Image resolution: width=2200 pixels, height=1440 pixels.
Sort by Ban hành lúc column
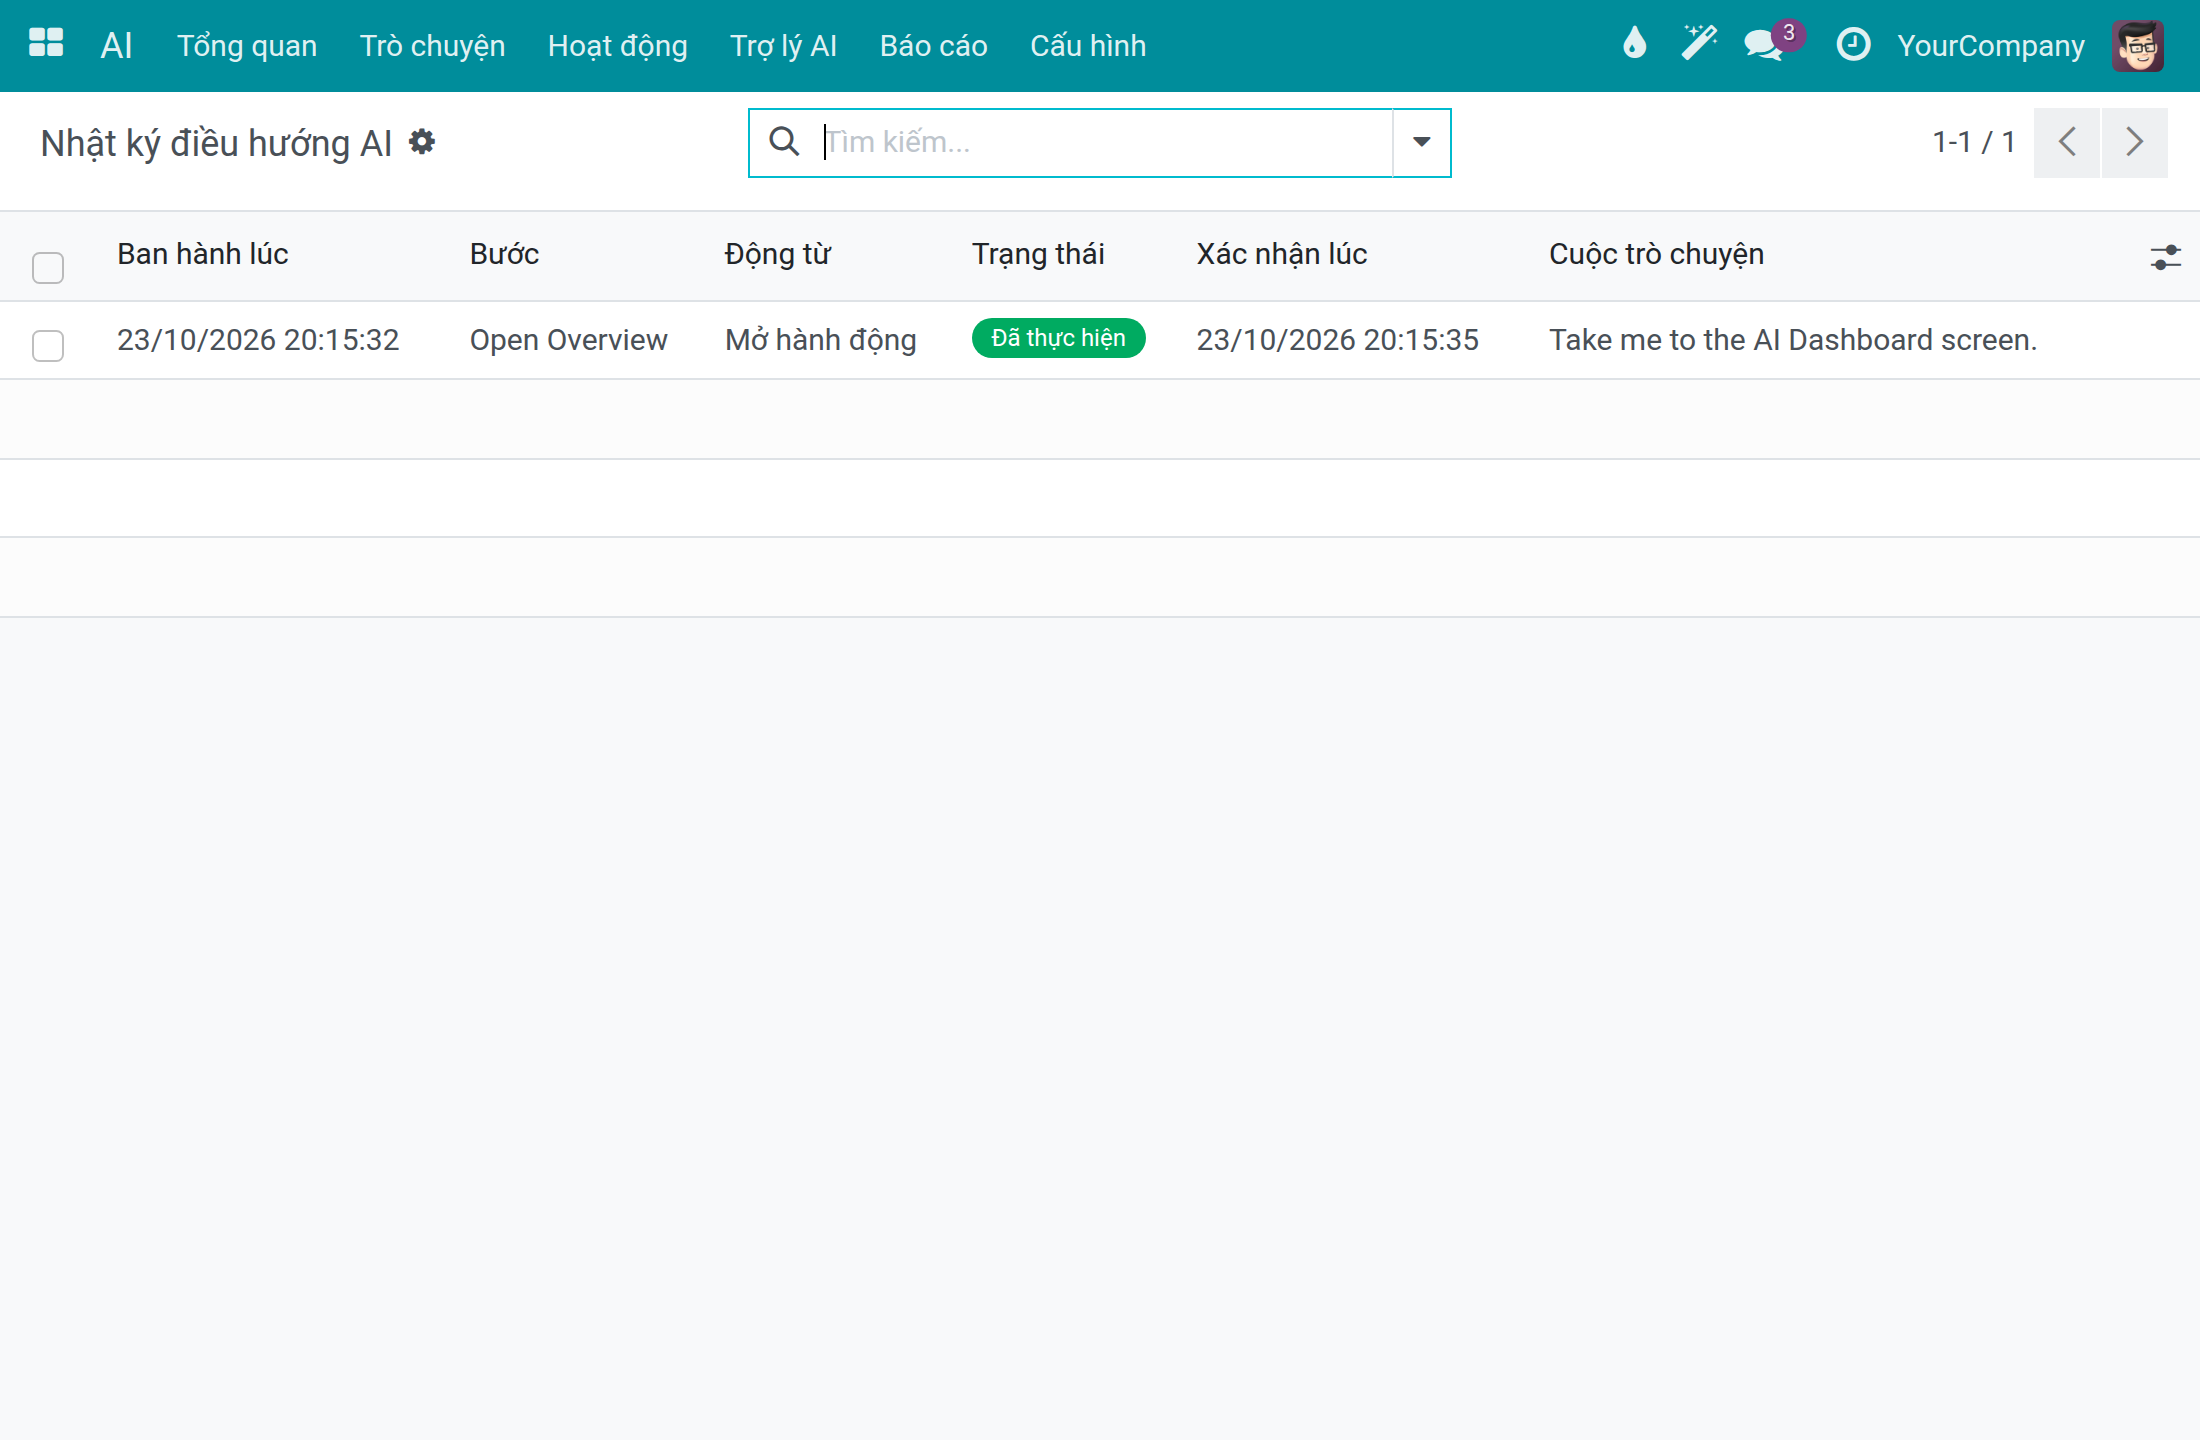click(203, 254)
